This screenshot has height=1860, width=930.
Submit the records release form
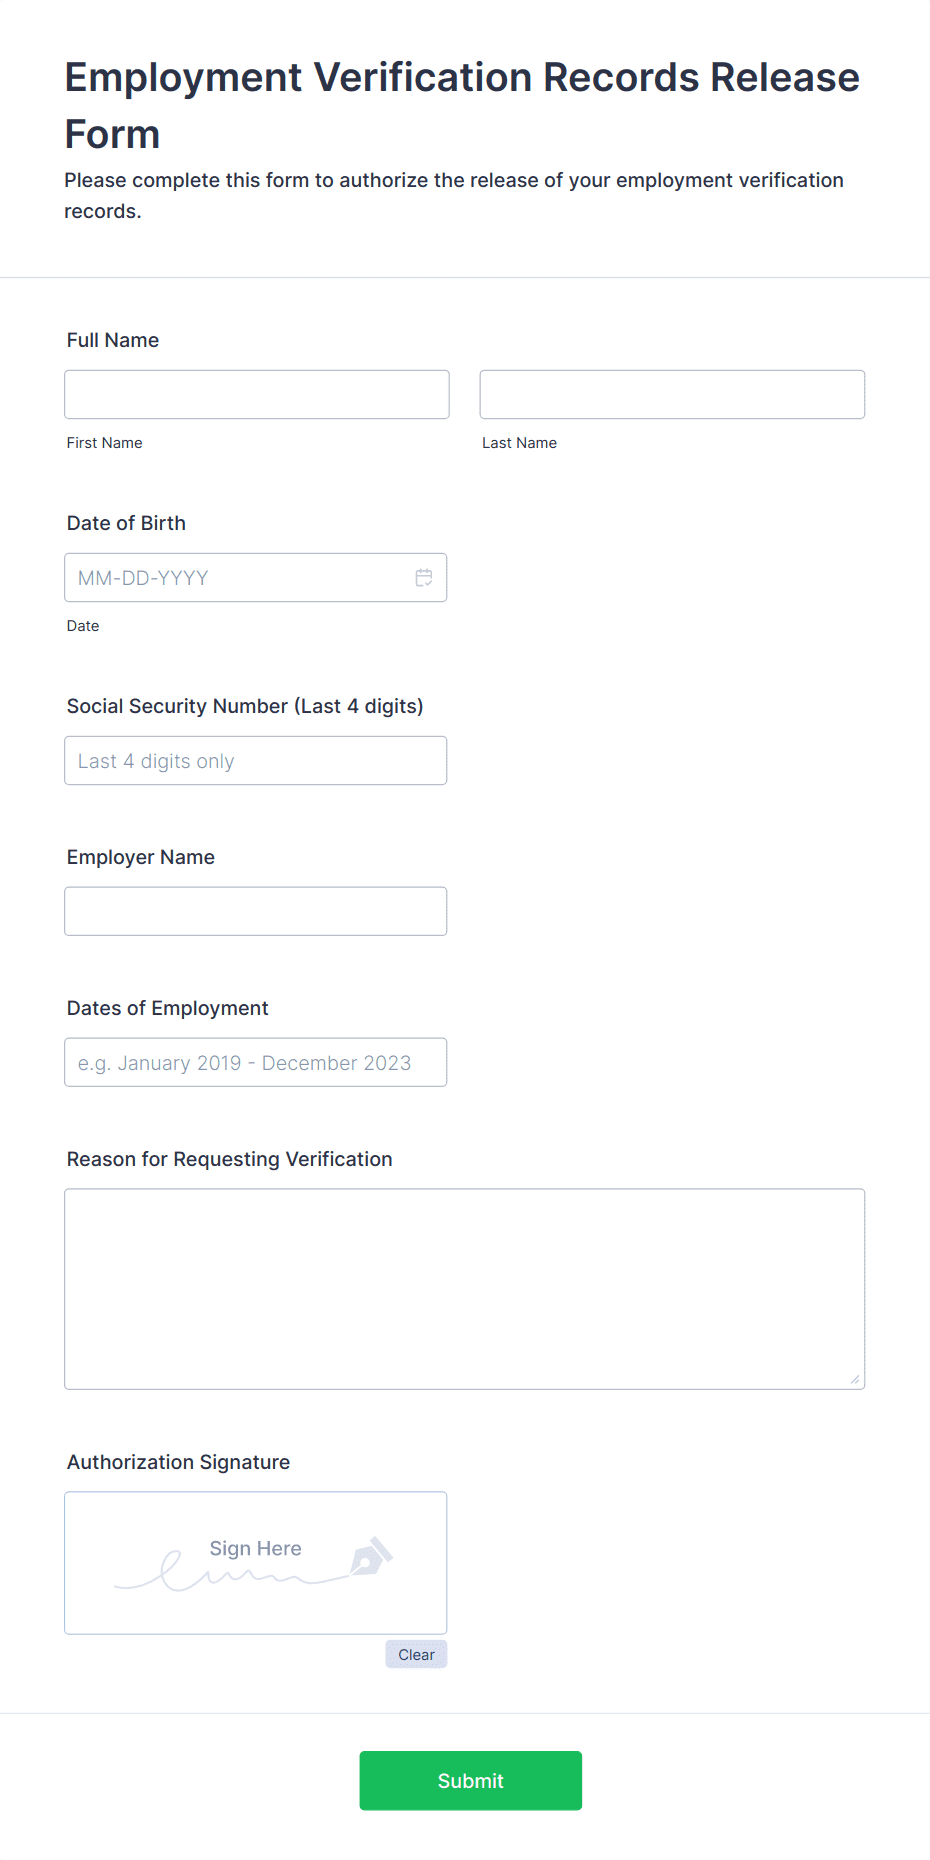(x=471, y=1781)
